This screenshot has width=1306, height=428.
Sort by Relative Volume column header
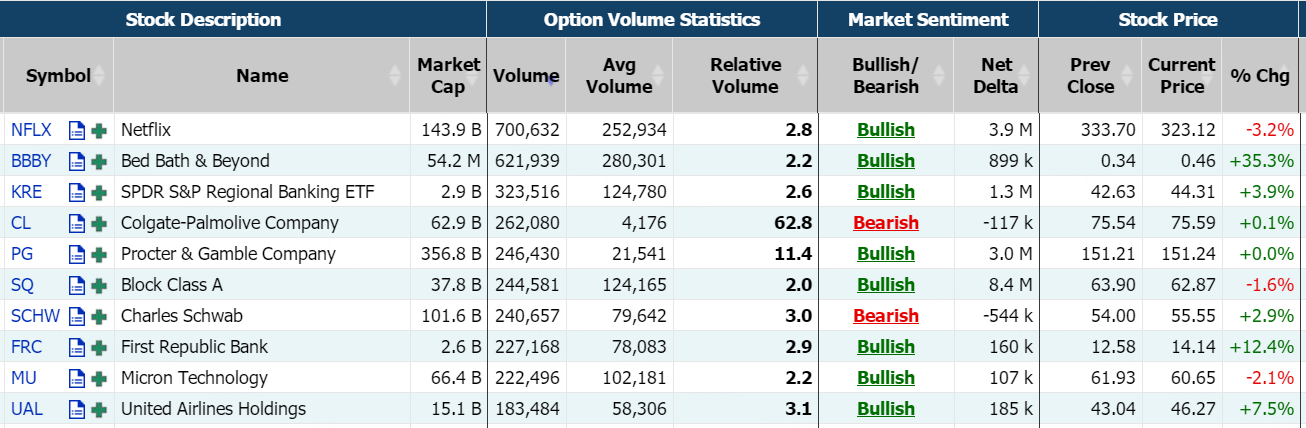pyautogui.click(x=745, y=76)
